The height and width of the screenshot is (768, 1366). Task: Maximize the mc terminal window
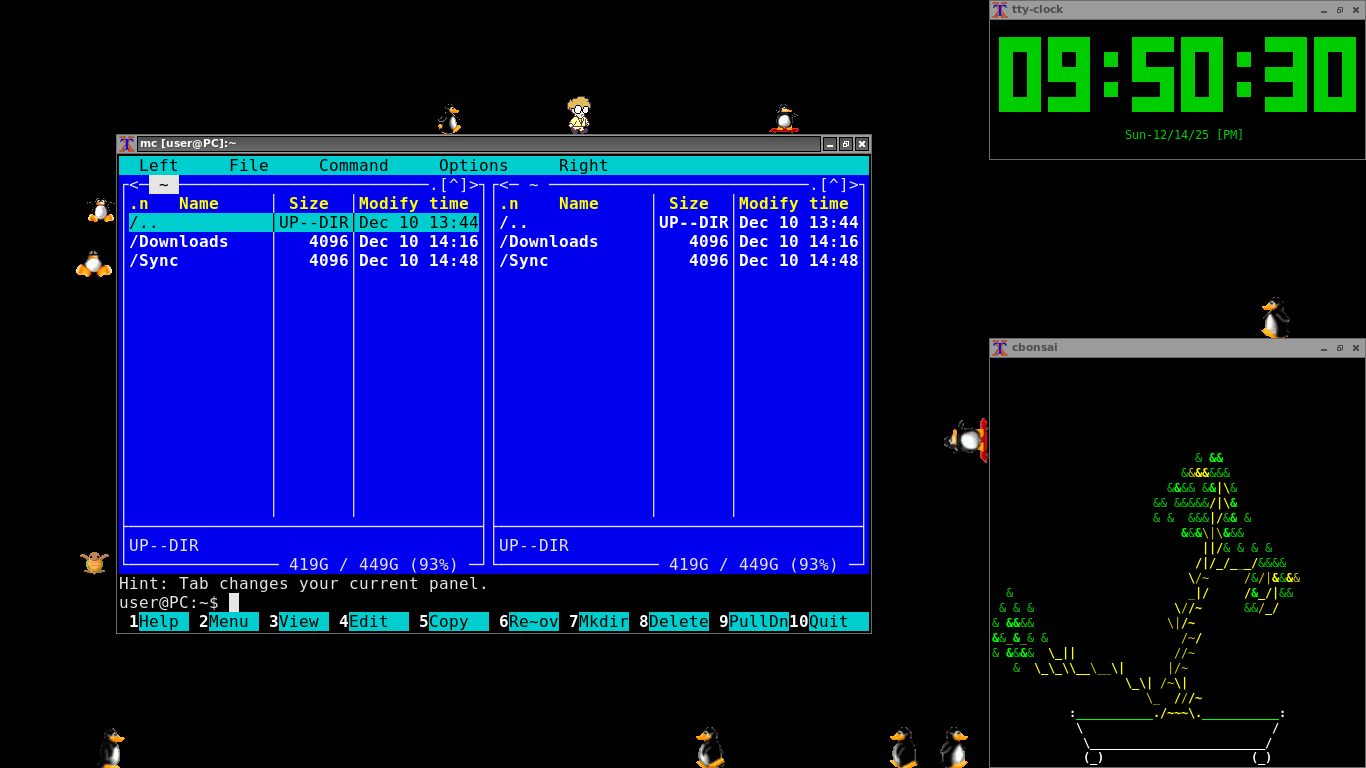[846, 144]
